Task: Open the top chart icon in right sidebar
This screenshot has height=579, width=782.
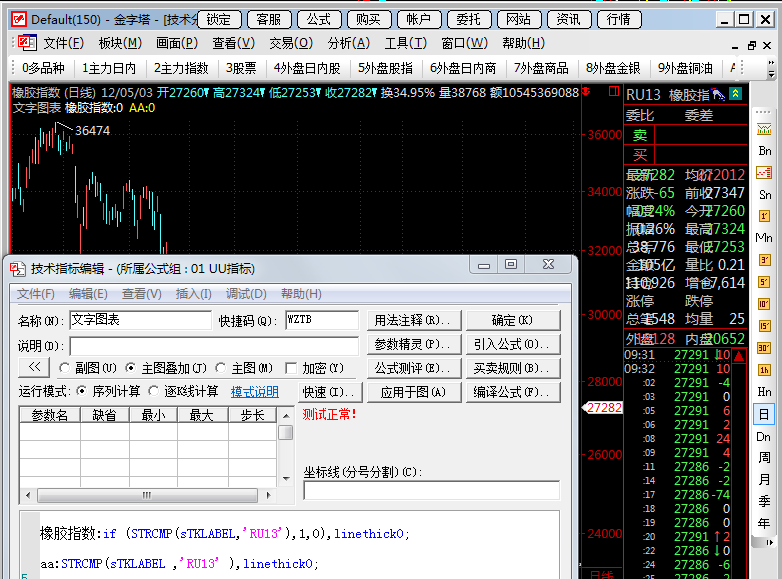Action: click(765, 128)
